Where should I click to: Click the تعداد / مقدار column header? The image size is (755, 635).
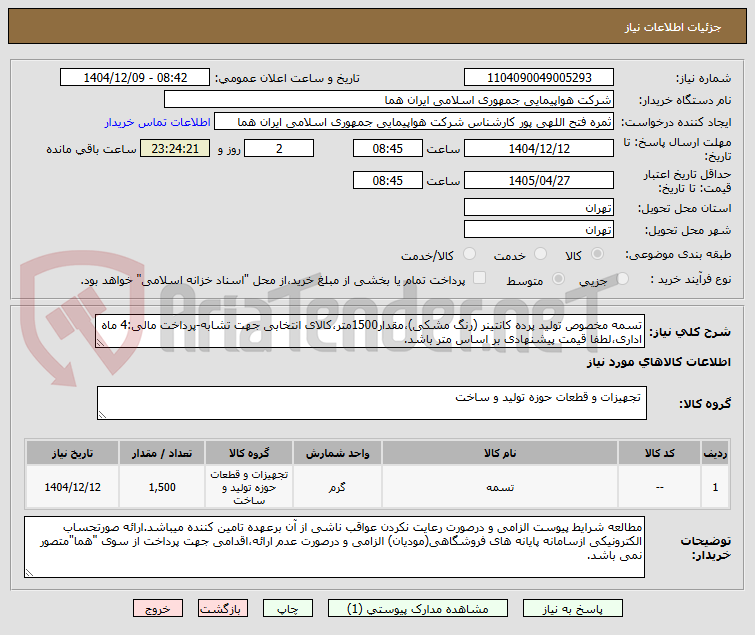pyautogui.click(x=162, y=453)
